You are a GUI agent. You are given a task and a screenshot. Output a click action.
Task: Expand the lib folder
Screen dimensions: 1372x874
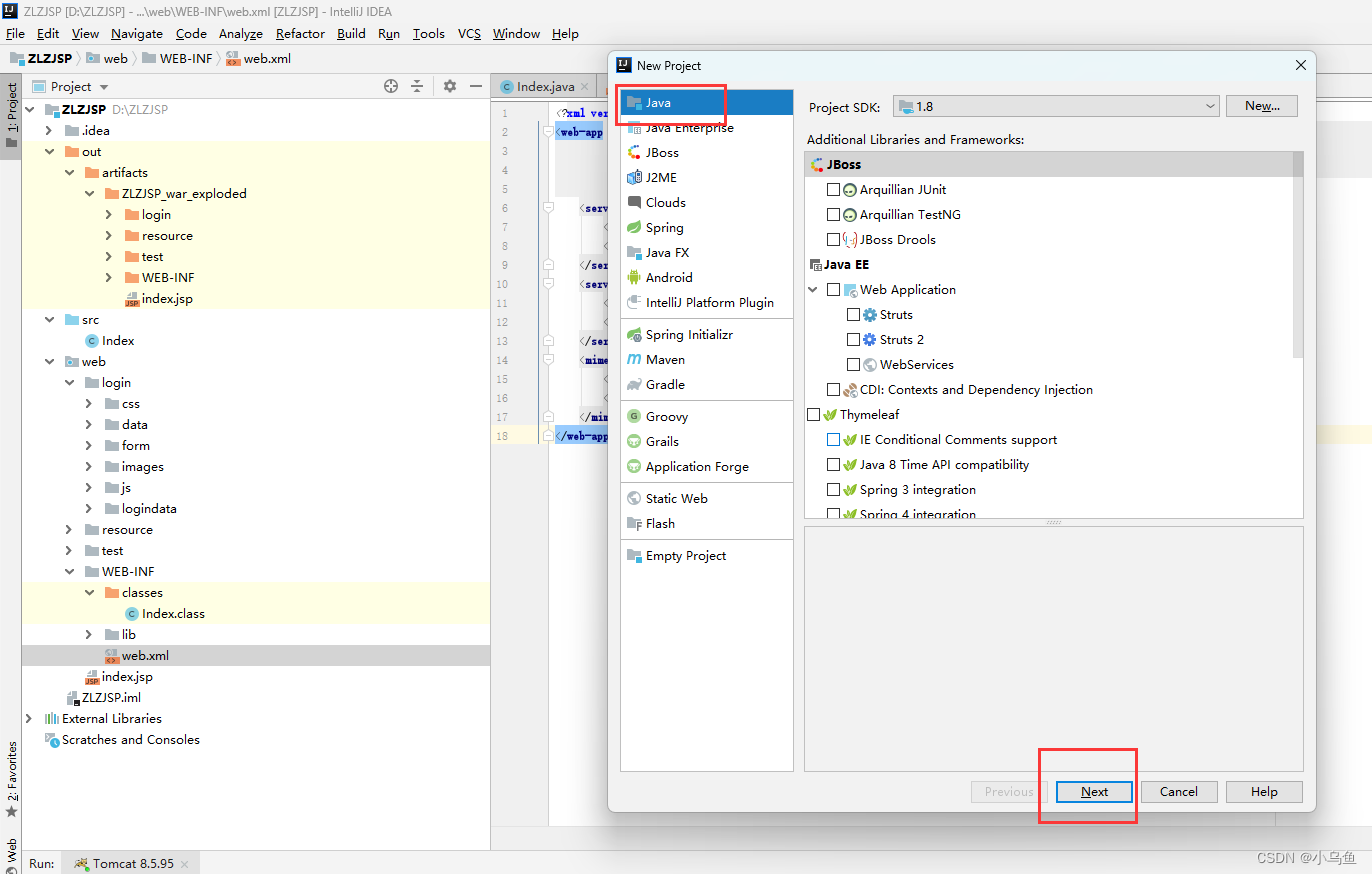click(89, 635)
